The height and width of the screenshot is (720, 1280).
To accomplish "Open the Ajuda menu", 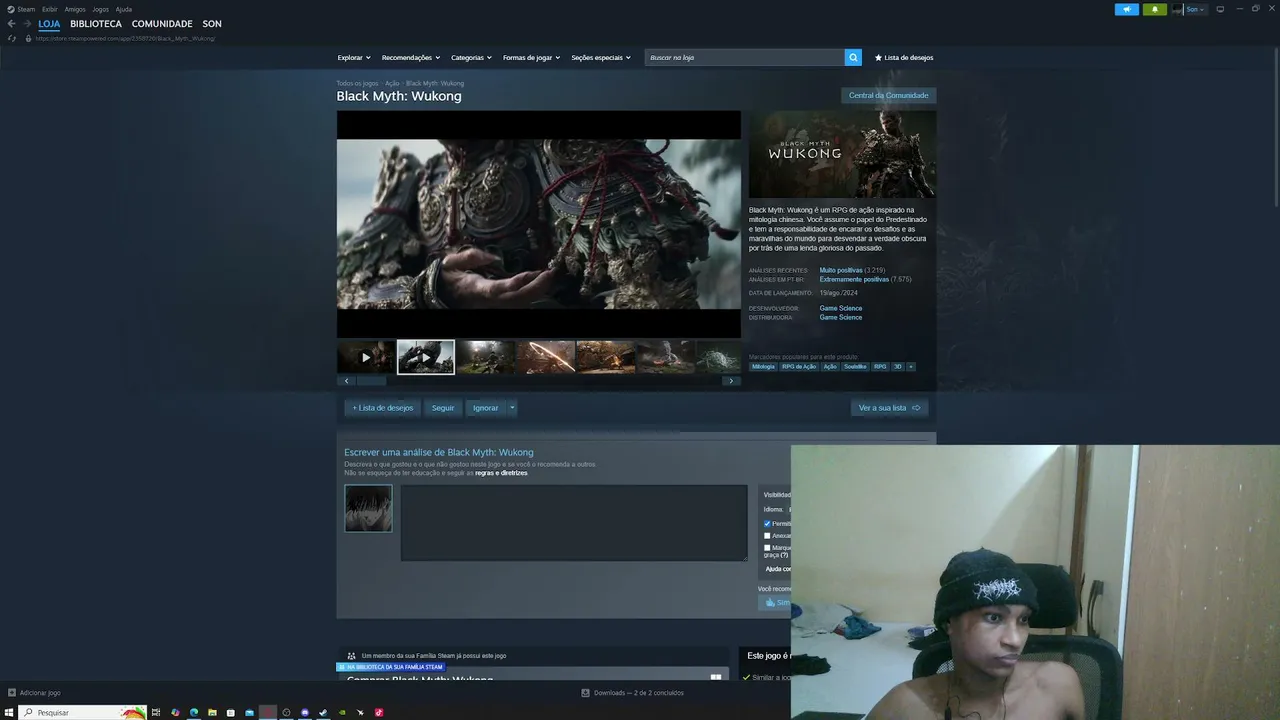I will (124, 9).
